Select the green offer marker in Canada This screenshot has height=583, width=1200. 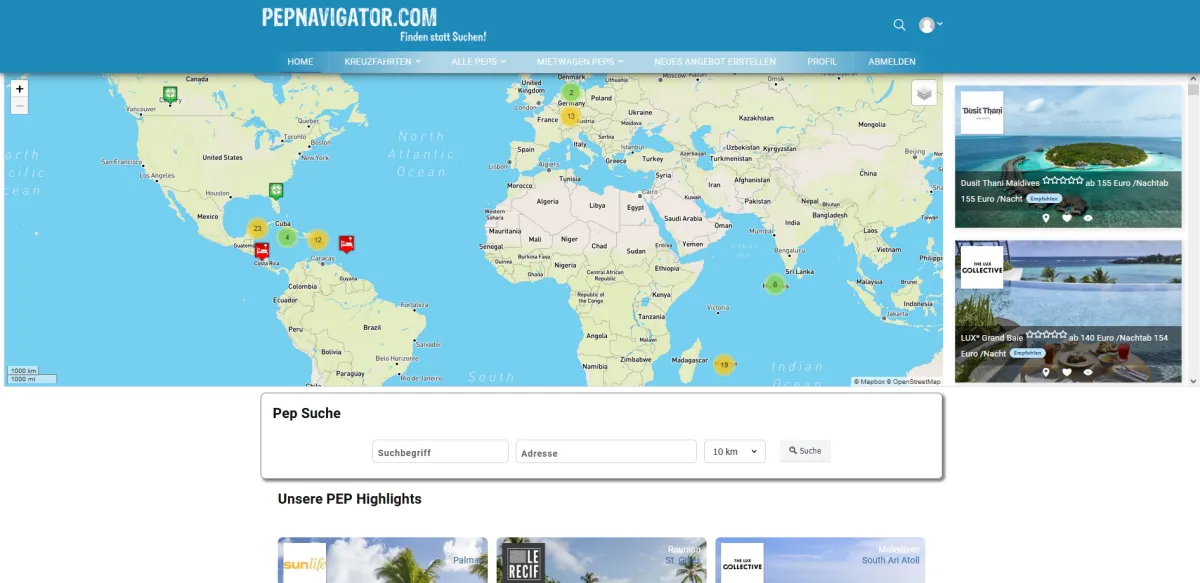171,94
